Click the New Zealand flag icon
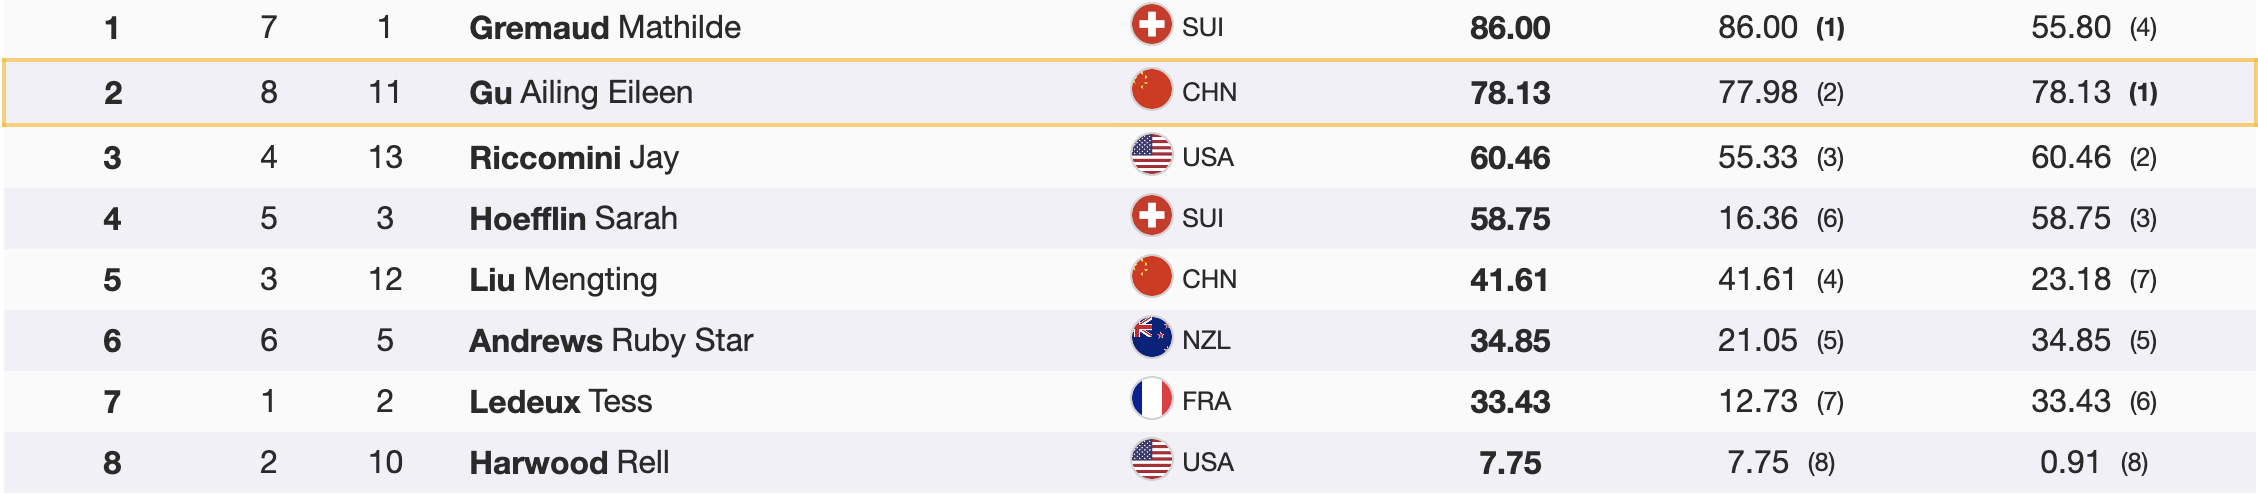2258x494 pixels. 1151,338
